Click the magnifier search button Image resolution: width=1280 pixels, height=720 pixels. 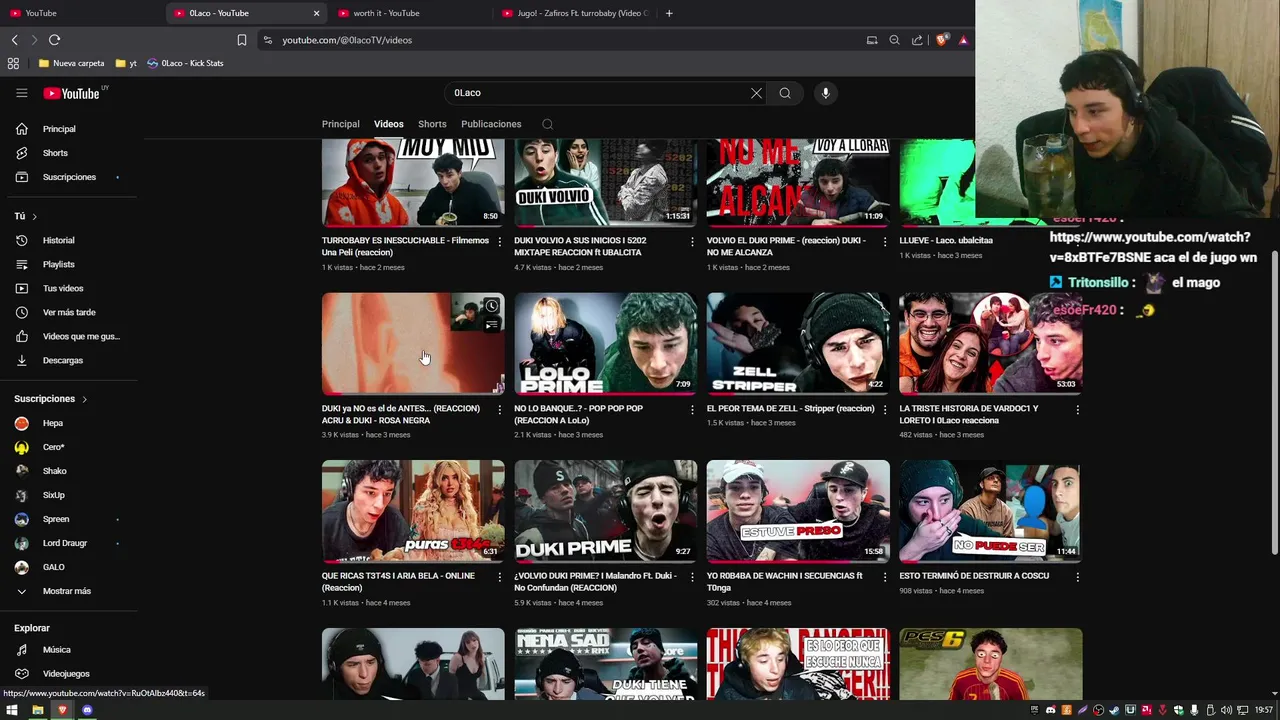point(785,93)
